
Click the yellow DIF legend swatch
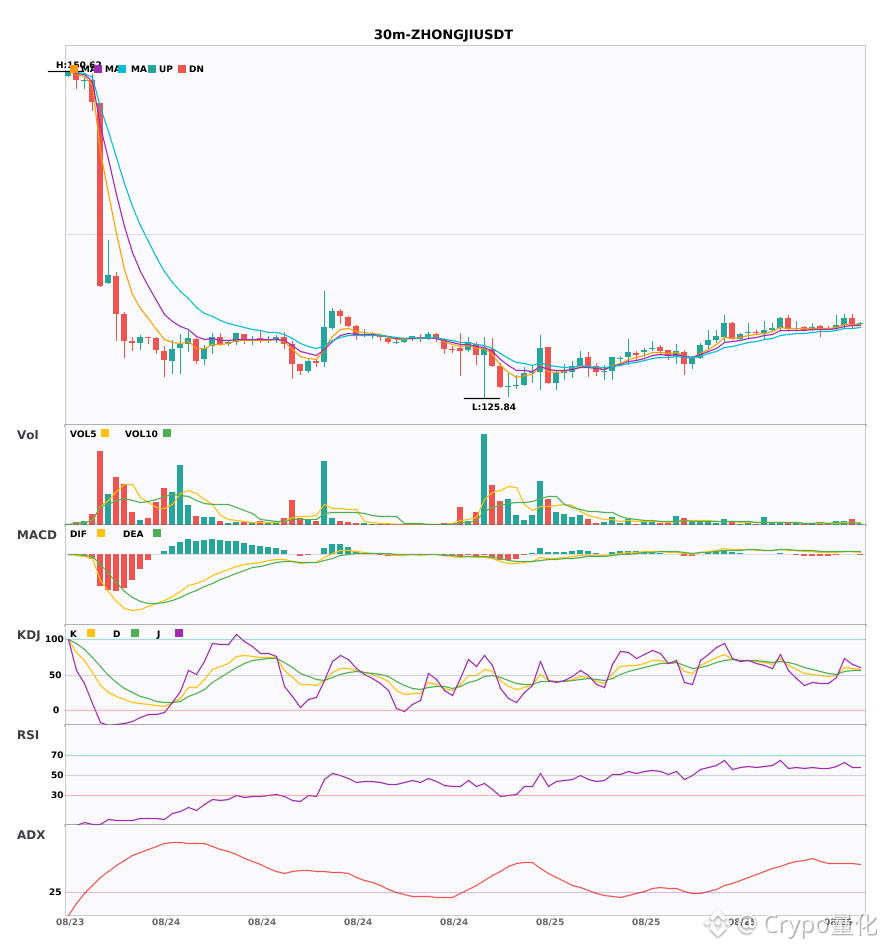[x=101, y=533]
